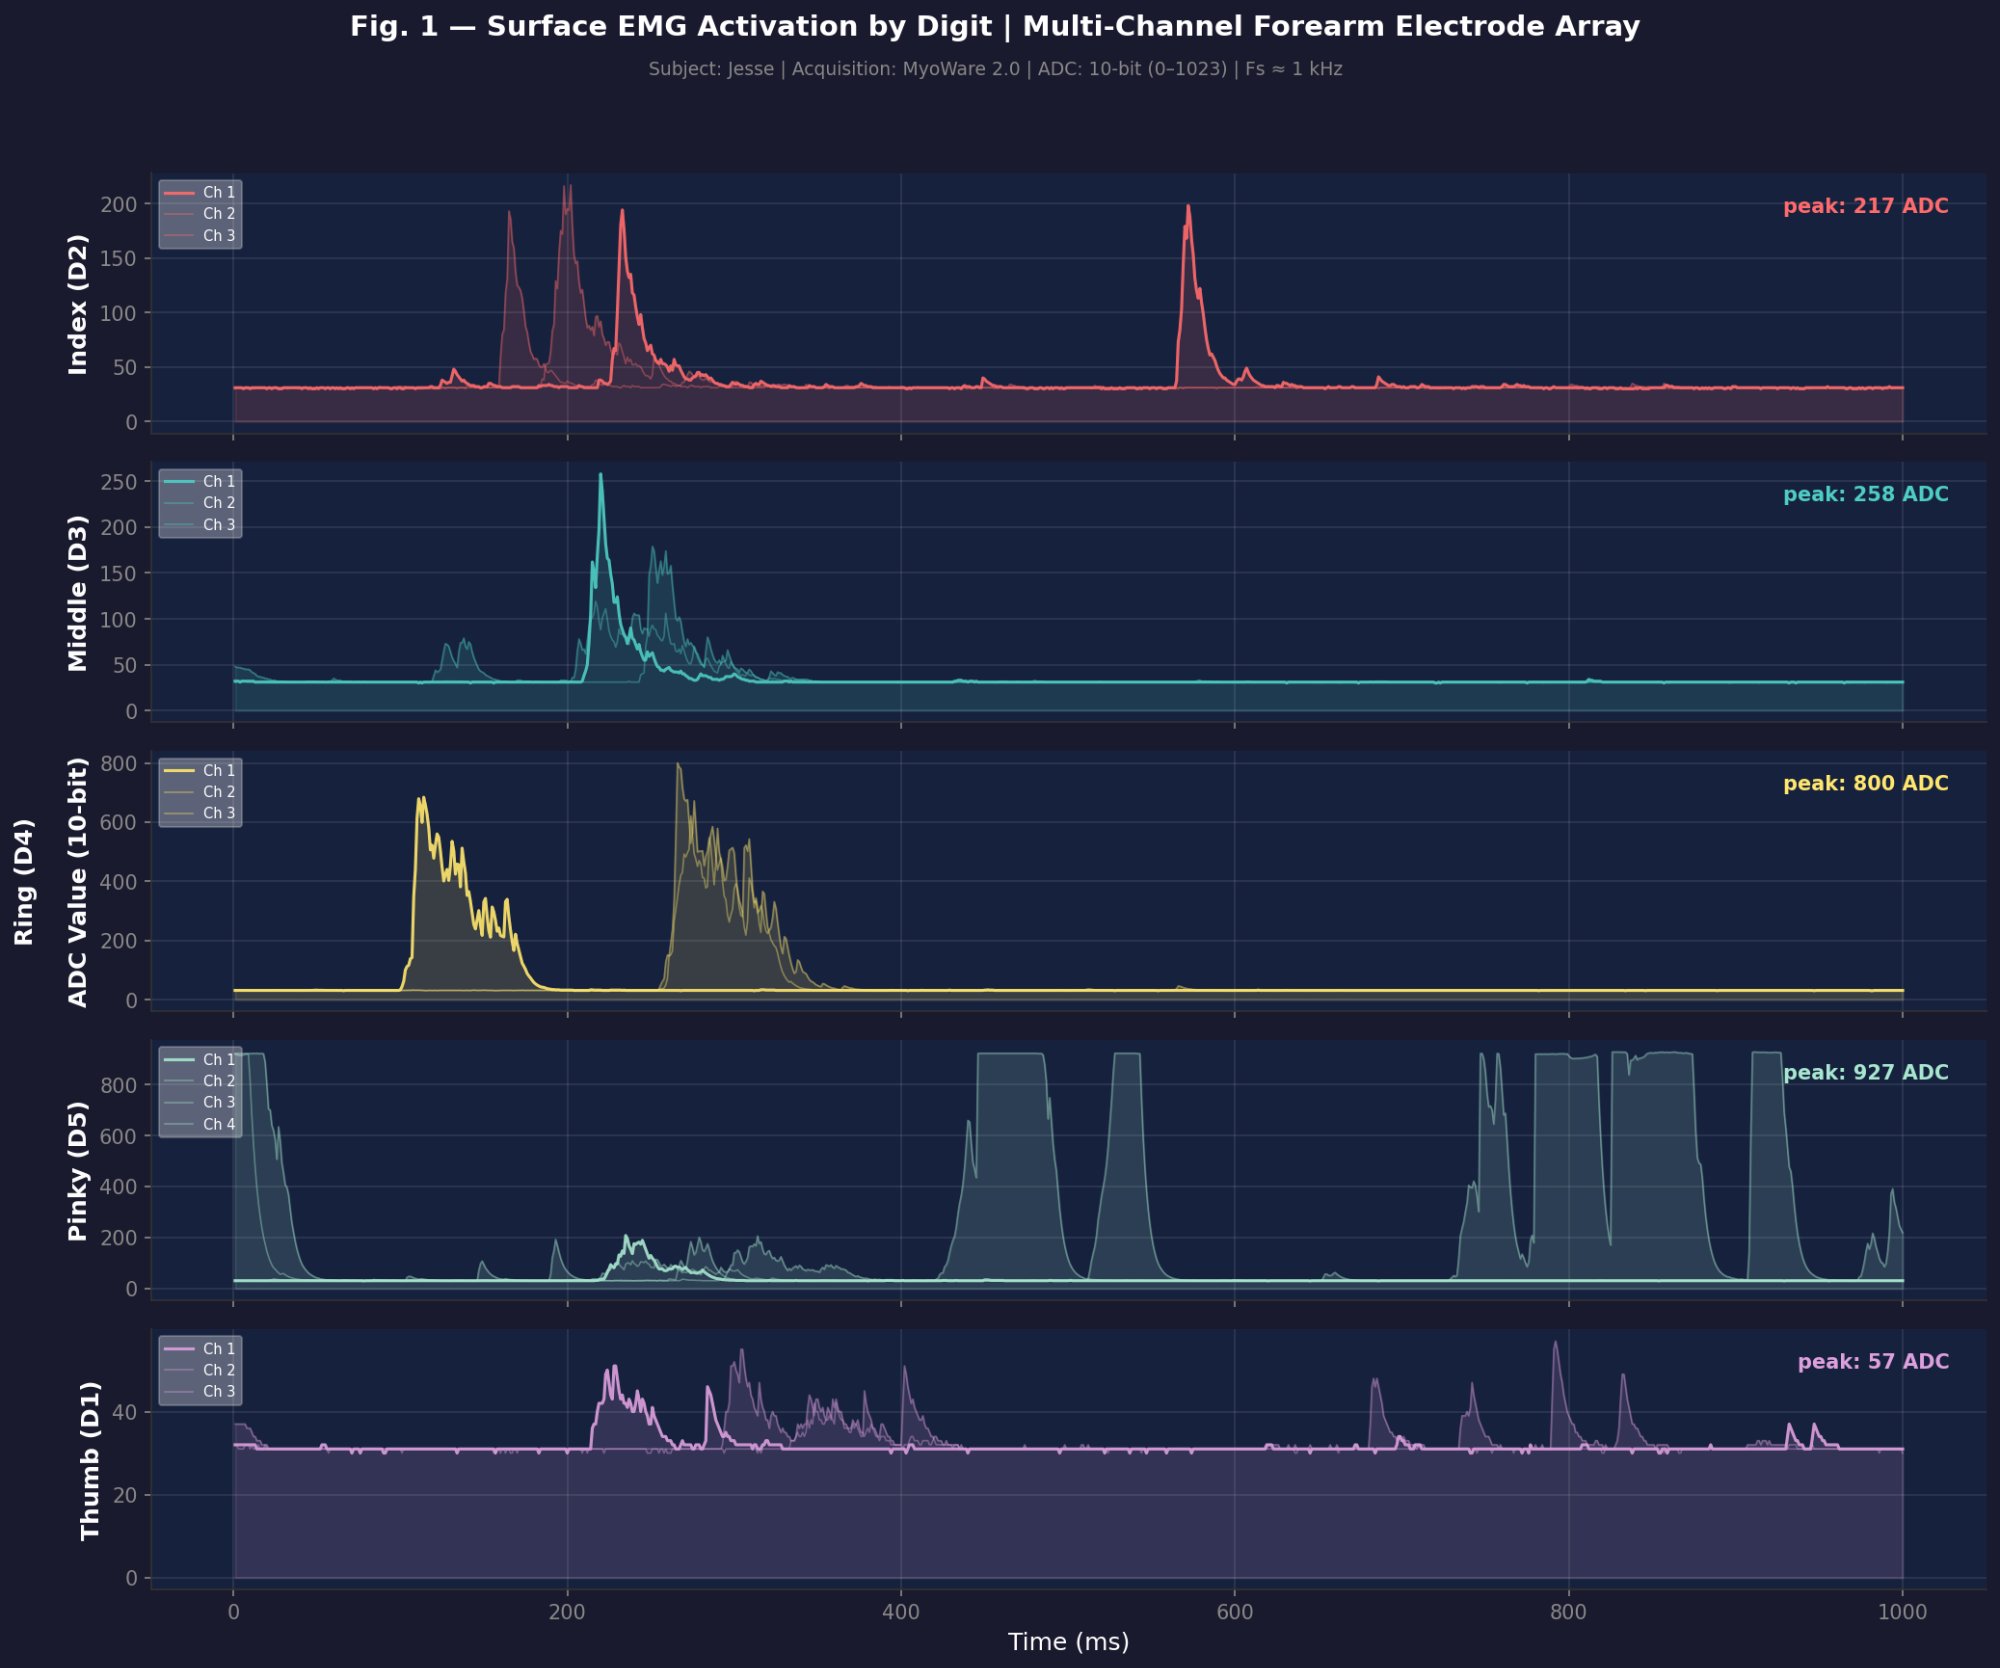Click the subtitle line starting 'Subject: Jesse'

pyautogui.click(x=994, y=69)
